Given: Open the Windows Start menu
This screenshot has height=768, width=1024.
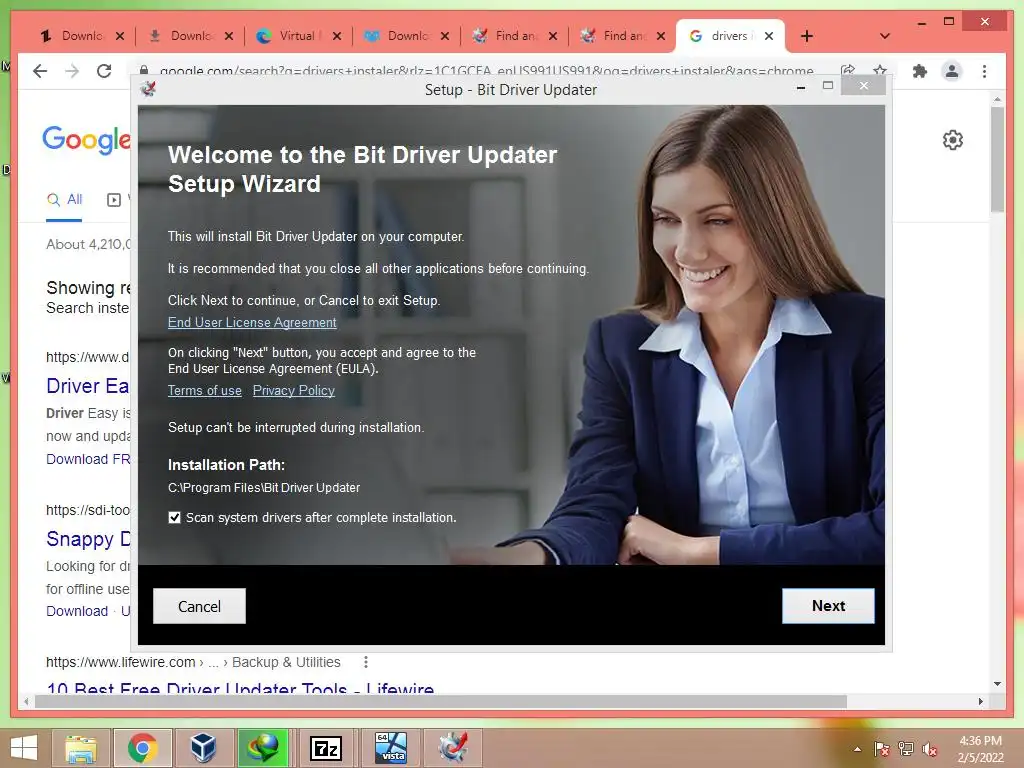Looking at the screenshot, I should (24, 748).
